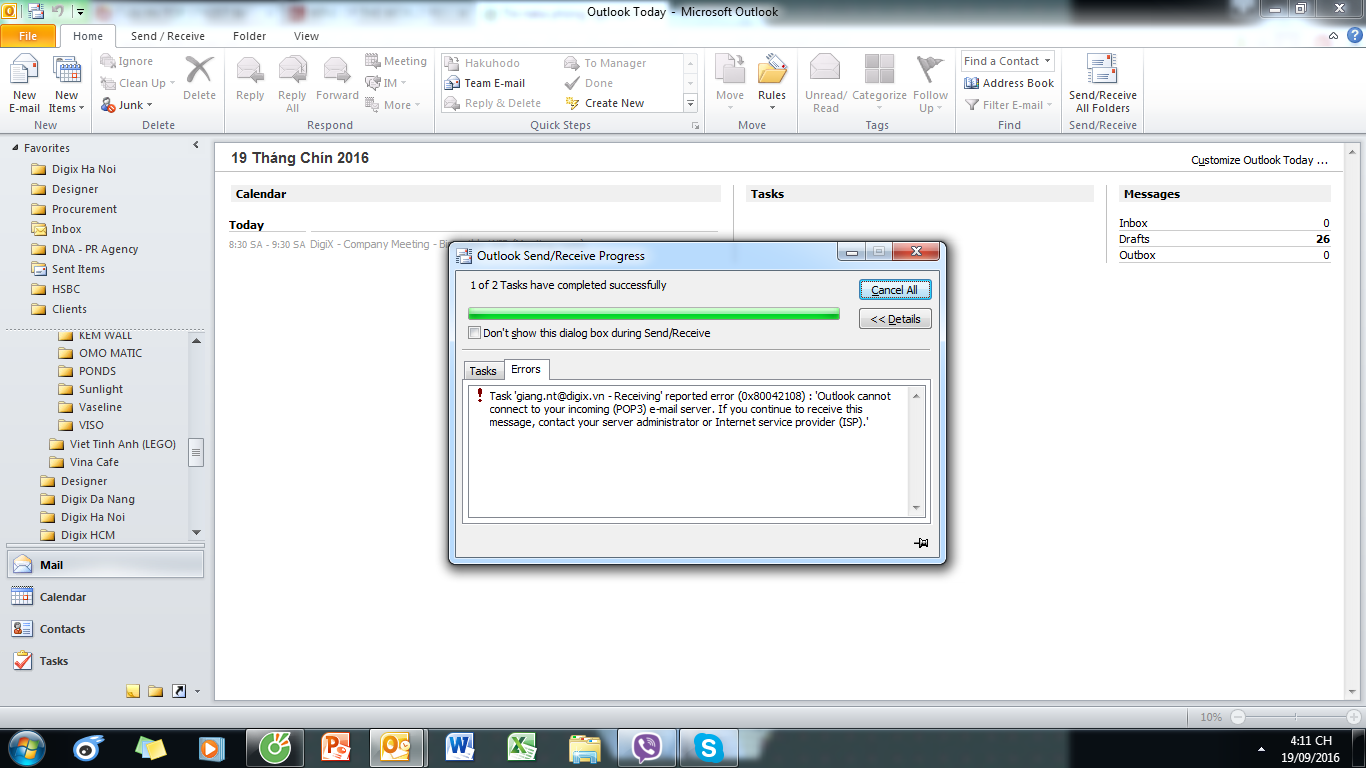
Task: Open the Outbox messages link
Action: 1137,255
